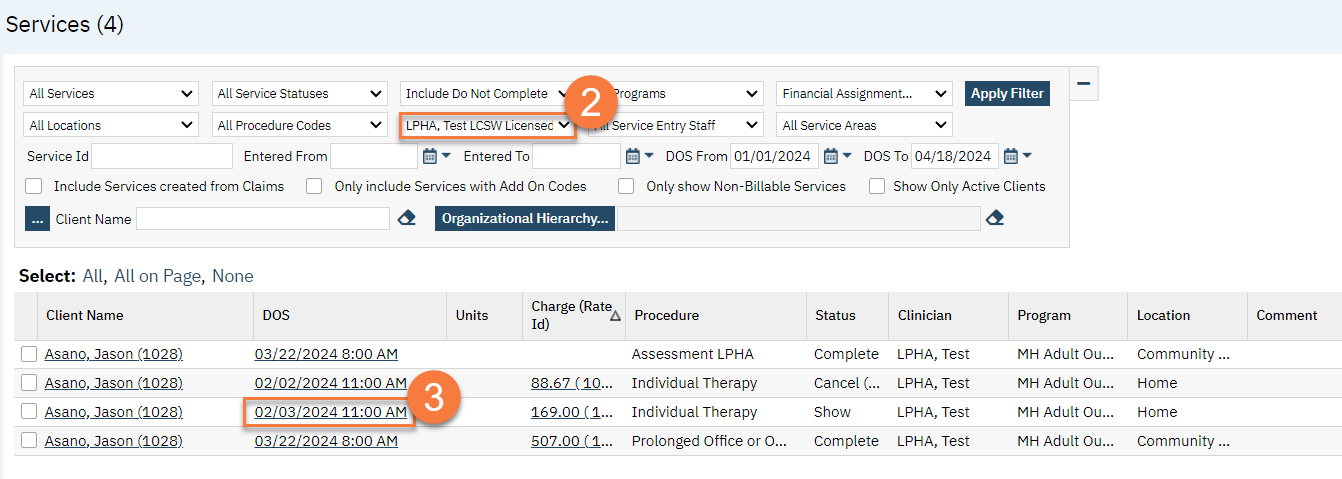Click into the Service Id field

[162, 156]
